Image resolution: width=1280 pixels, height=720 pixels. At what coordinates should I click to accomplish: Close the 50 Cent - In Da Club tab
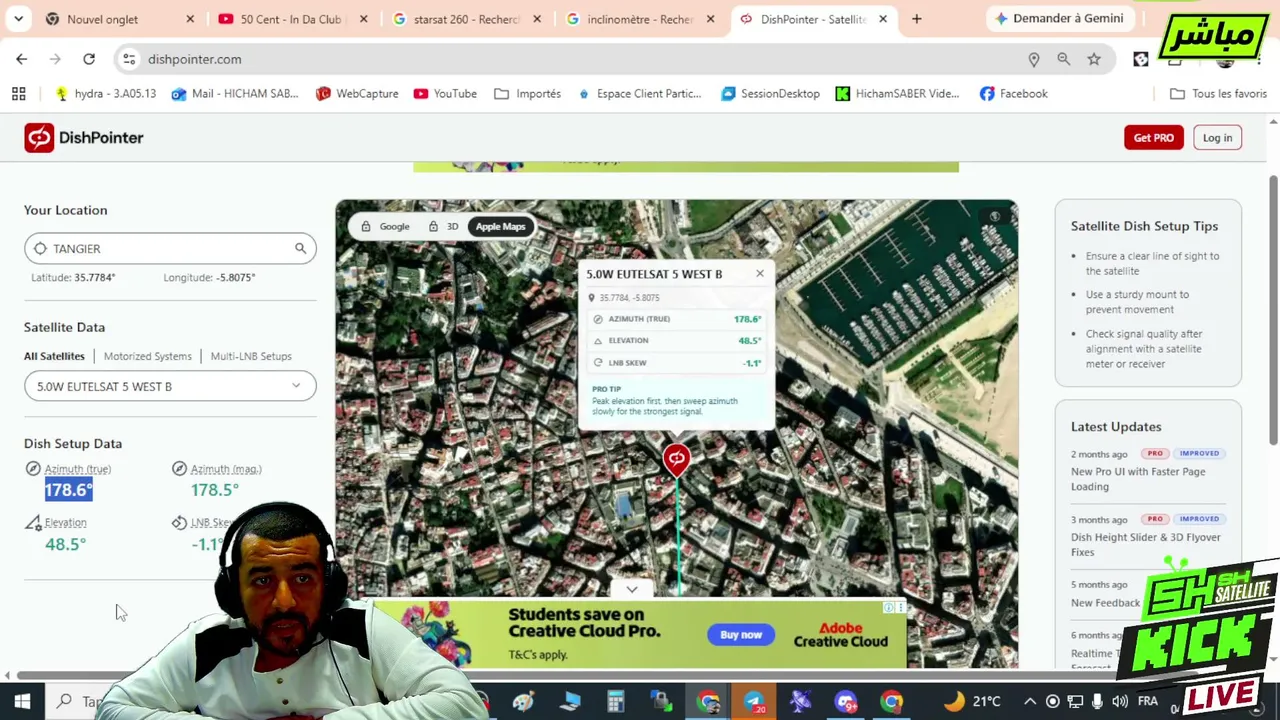(363, 19)
